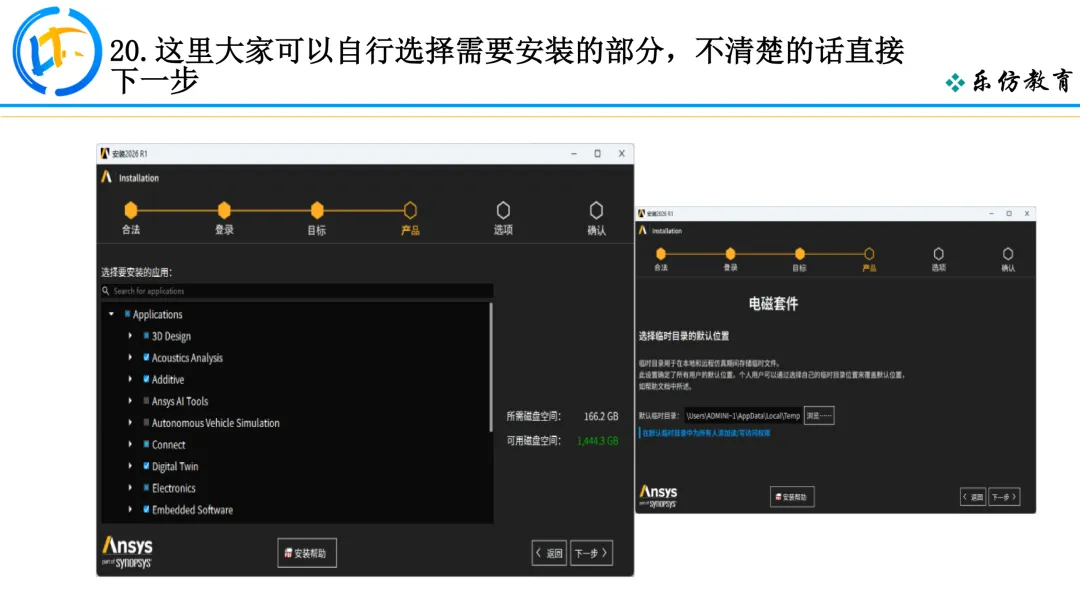The image size is (1080, 608).
Task: Click 浏览 button next to temp directory
Action: [819, 415]
